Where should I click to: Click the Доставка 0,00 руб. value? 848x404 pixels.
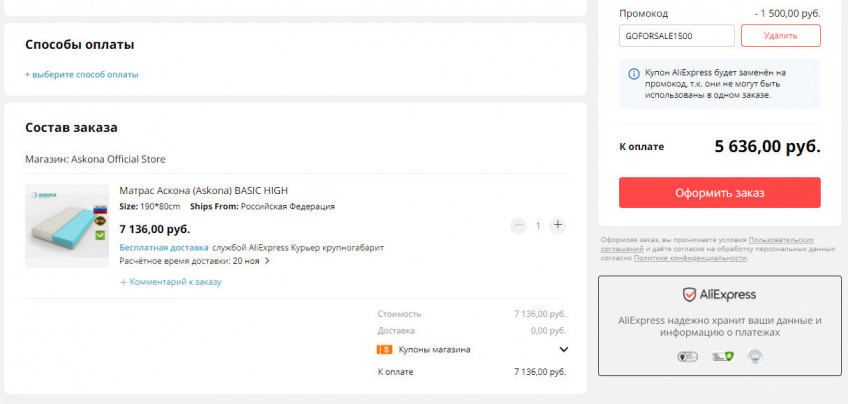point(548,331)
